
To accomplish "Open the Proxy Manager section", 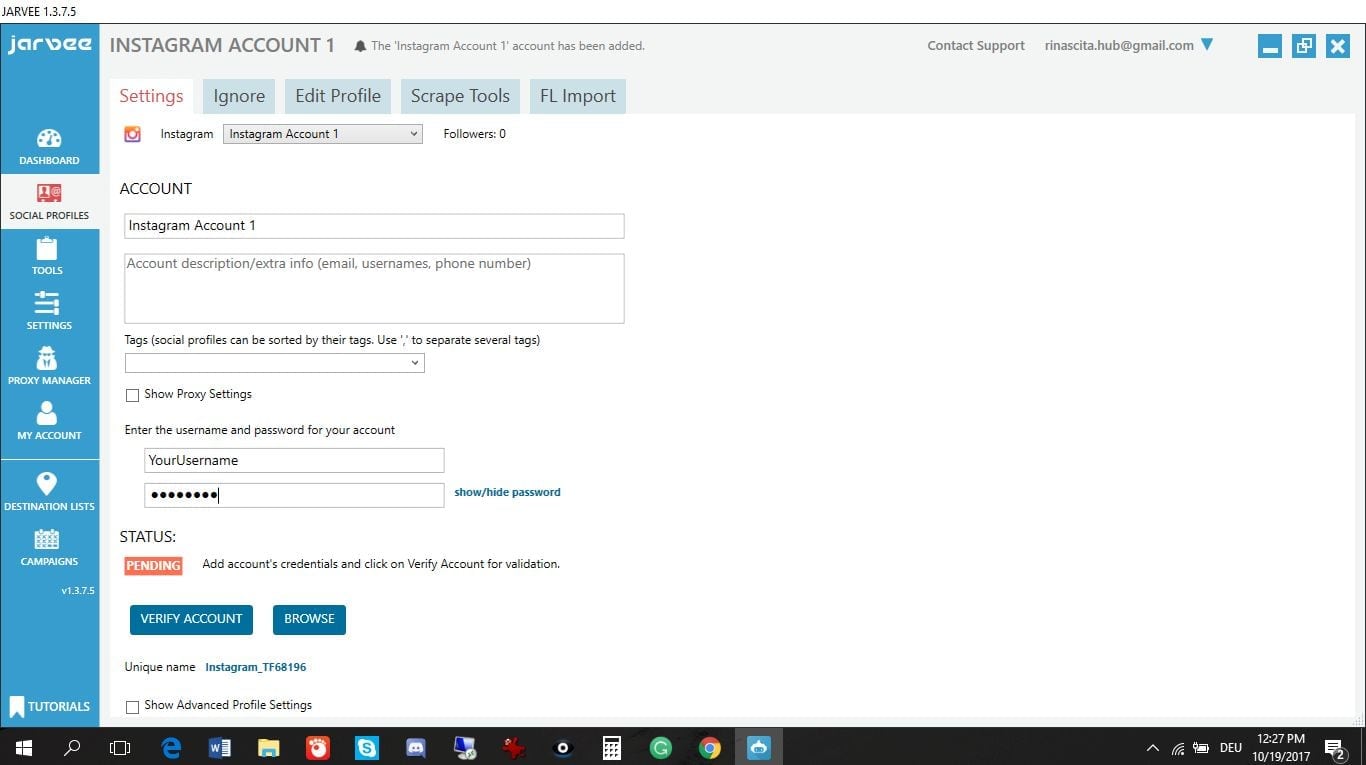I will [49, 366].
